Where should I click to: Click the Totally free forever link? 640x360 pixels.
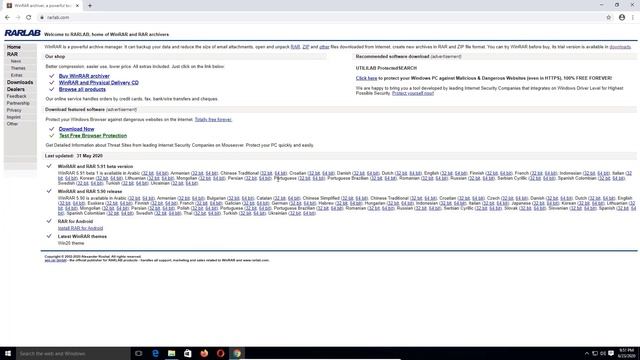tap(213, 120)
